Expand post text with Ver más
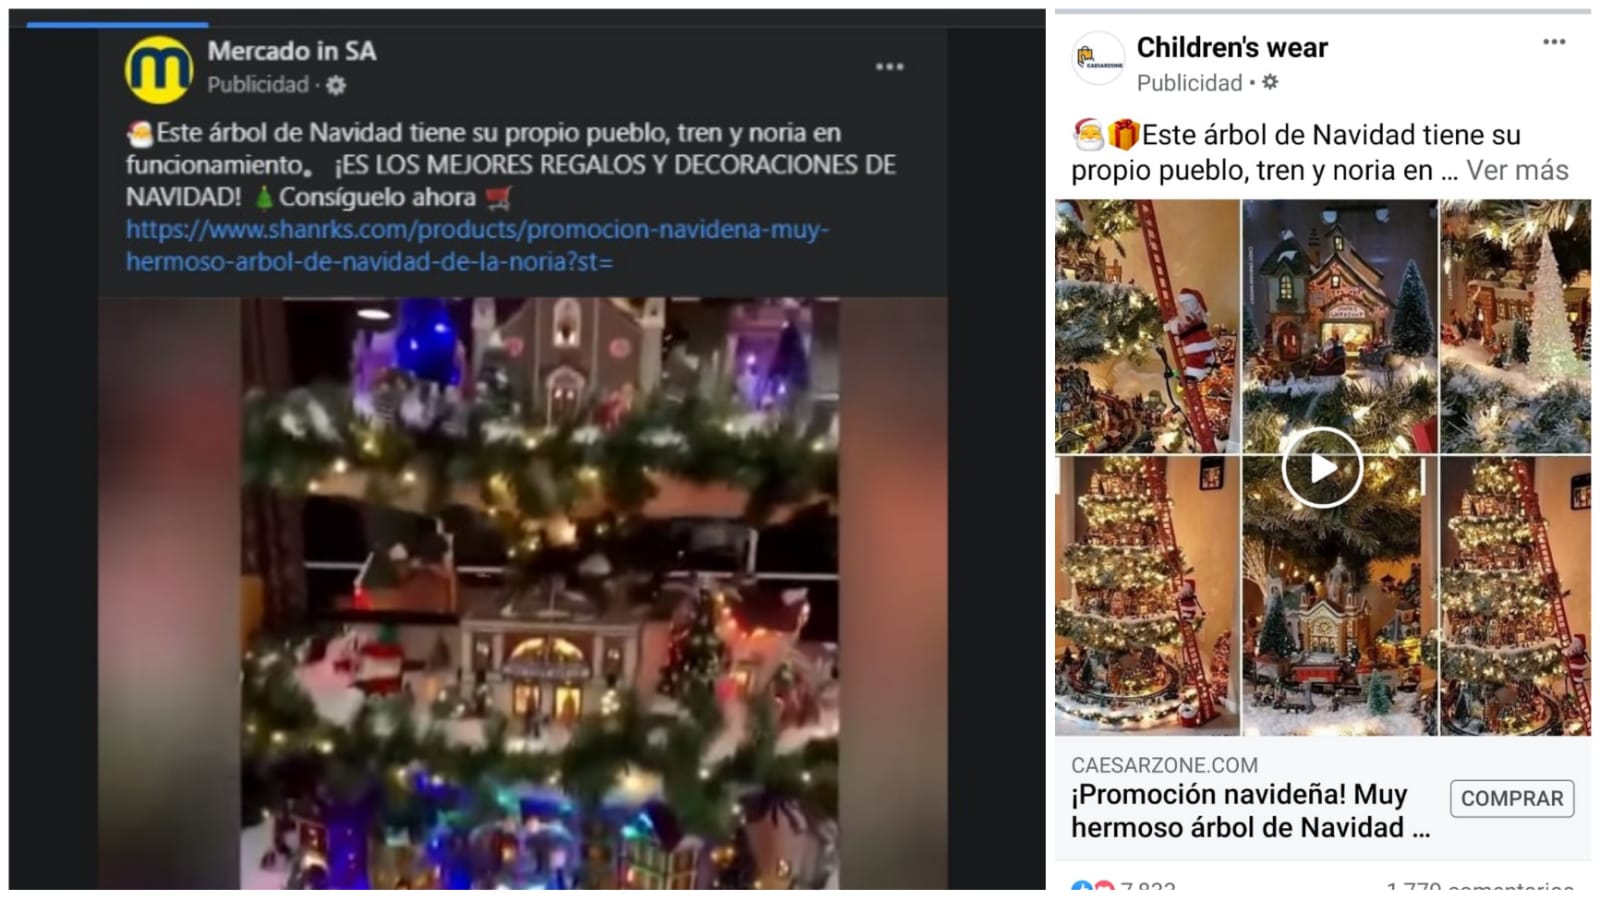1600x900 pixels. coord(1517,170)
